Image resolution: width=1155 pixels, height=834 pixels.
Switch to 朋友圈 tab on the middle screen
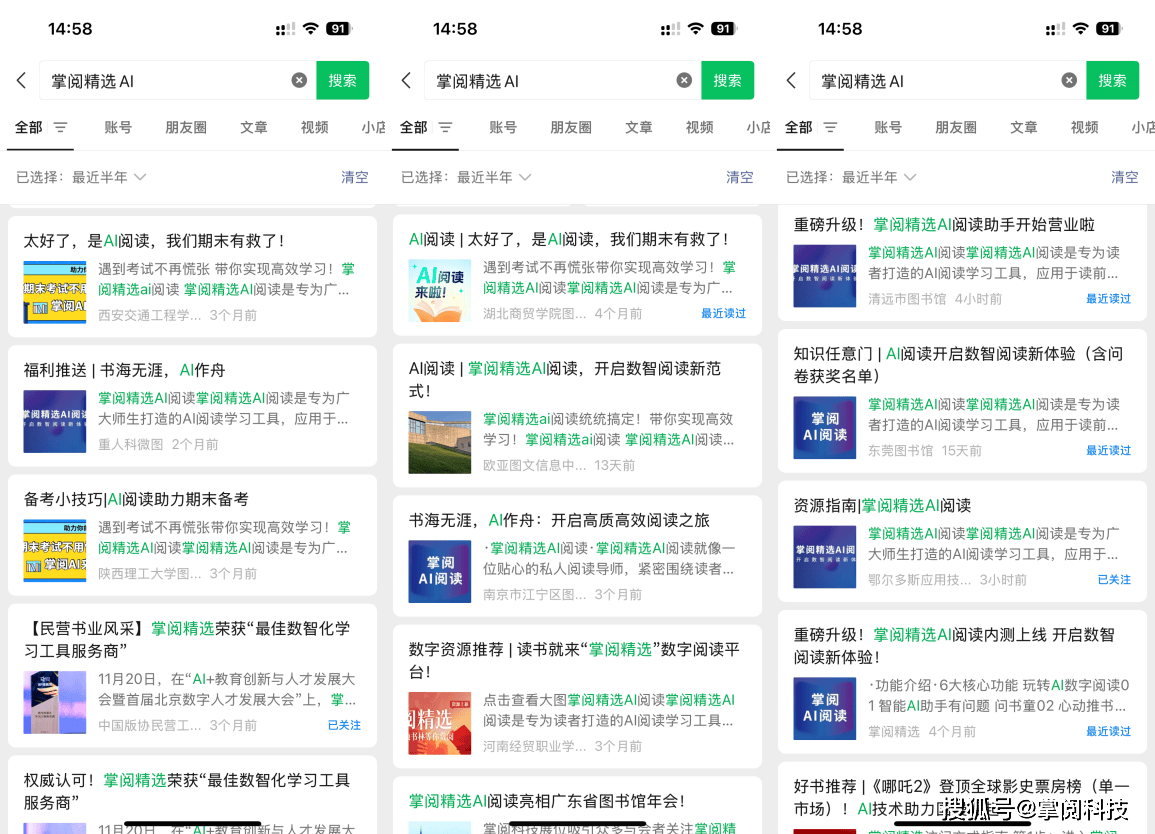(571, 127)
